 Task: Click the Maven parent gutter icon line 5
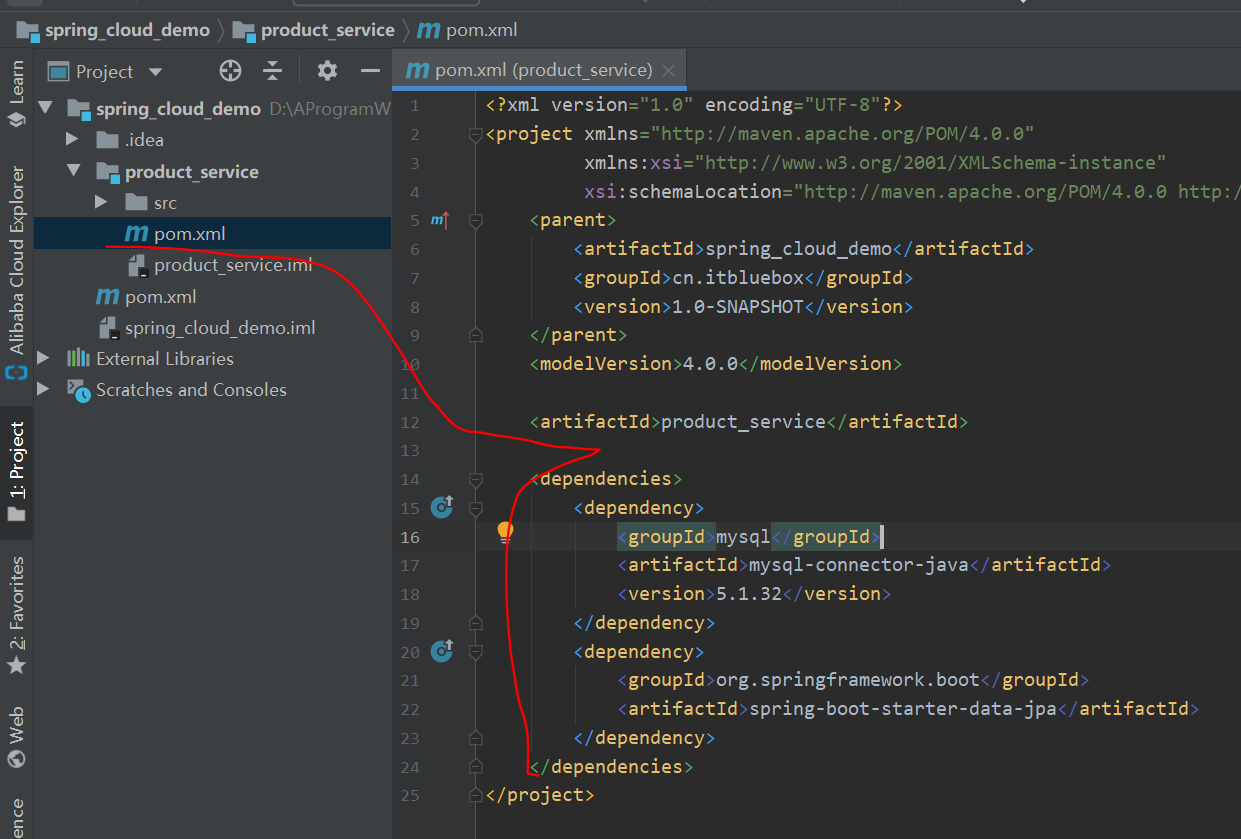point(440,220)
